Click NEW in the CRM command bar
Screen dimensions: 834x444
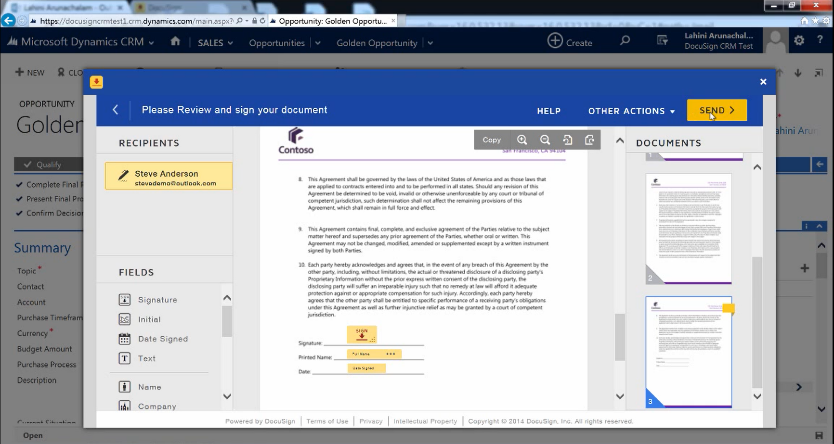30,72
